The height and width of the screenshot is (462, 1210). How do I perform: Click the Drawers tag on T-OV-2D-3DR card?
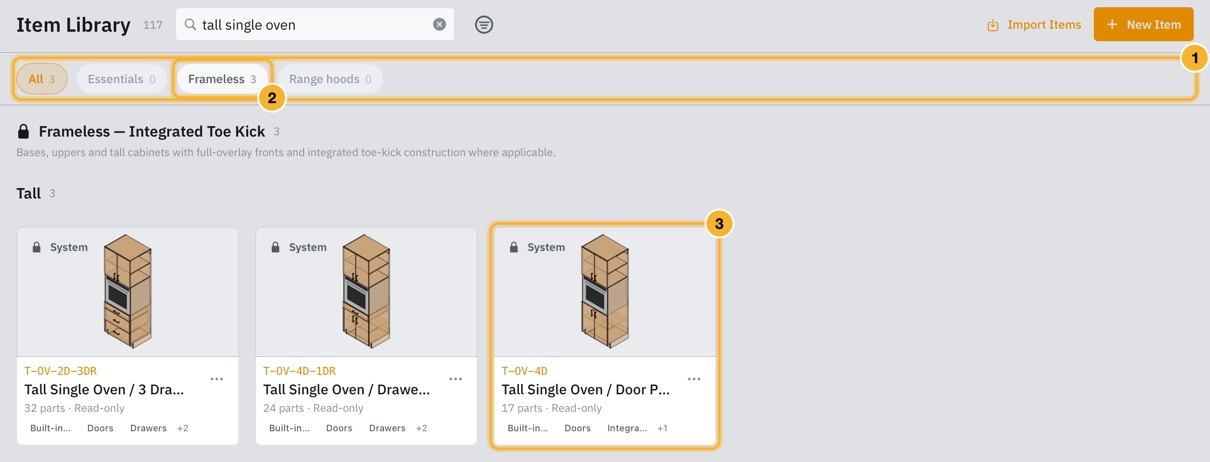pyautogui.click(x=148, y=428)
